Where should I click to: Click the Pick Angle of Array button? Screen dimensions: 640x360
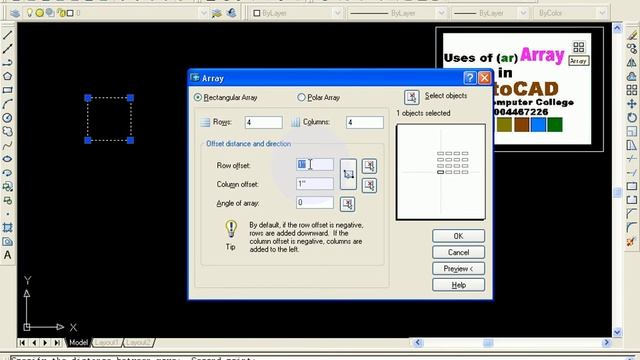[347, 204]
